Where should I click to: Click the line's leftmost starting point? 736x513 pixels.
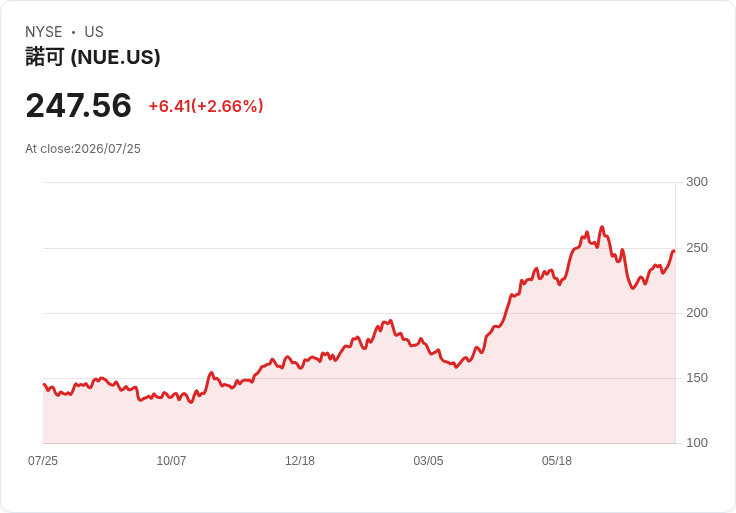tap(44, 384)
